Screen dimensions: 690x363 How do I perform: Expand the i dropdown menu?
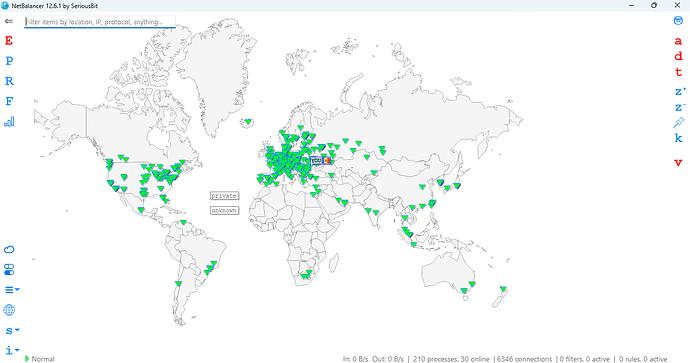coord(12,350)
